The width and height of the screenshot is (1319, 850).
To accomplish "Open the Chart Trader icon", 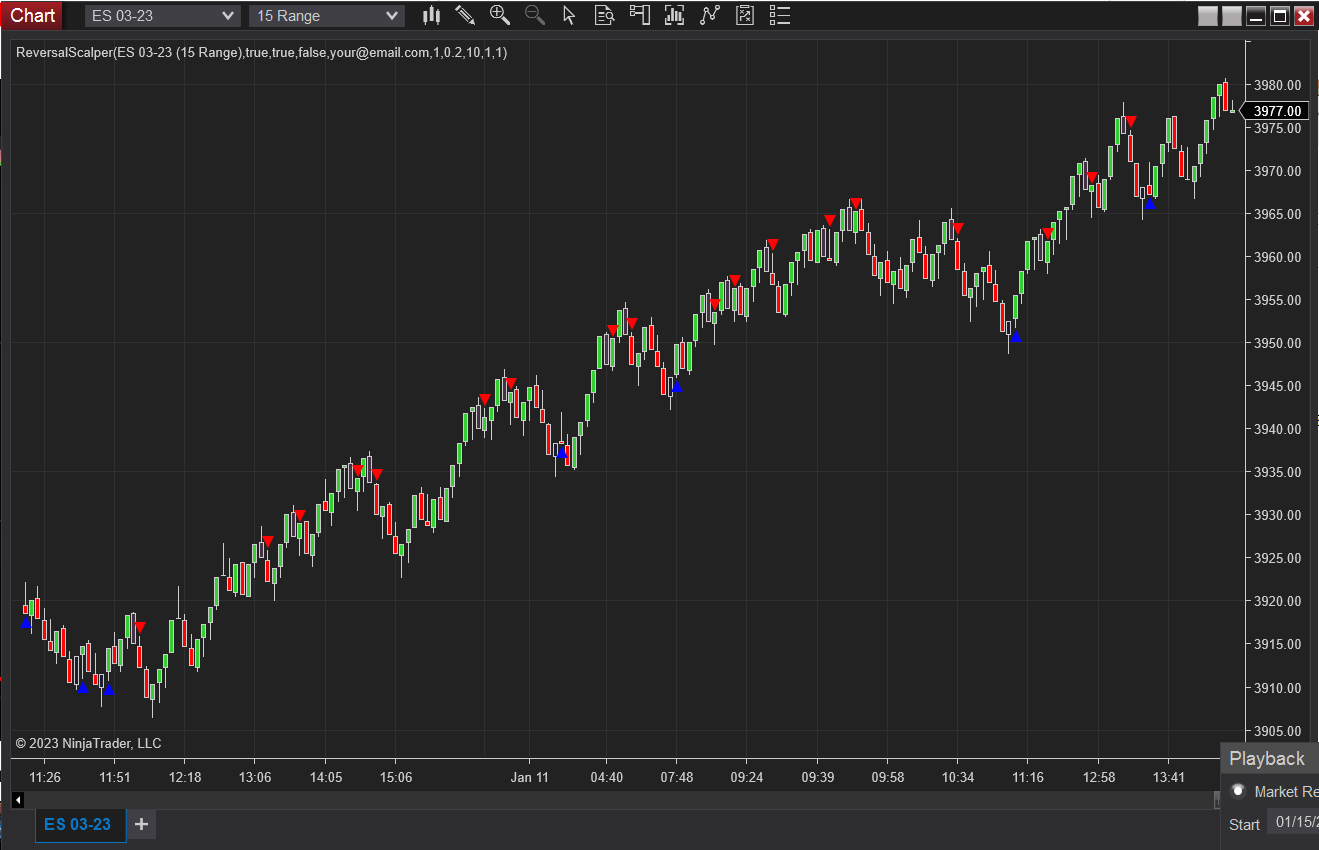I will [x=640, y=15].
